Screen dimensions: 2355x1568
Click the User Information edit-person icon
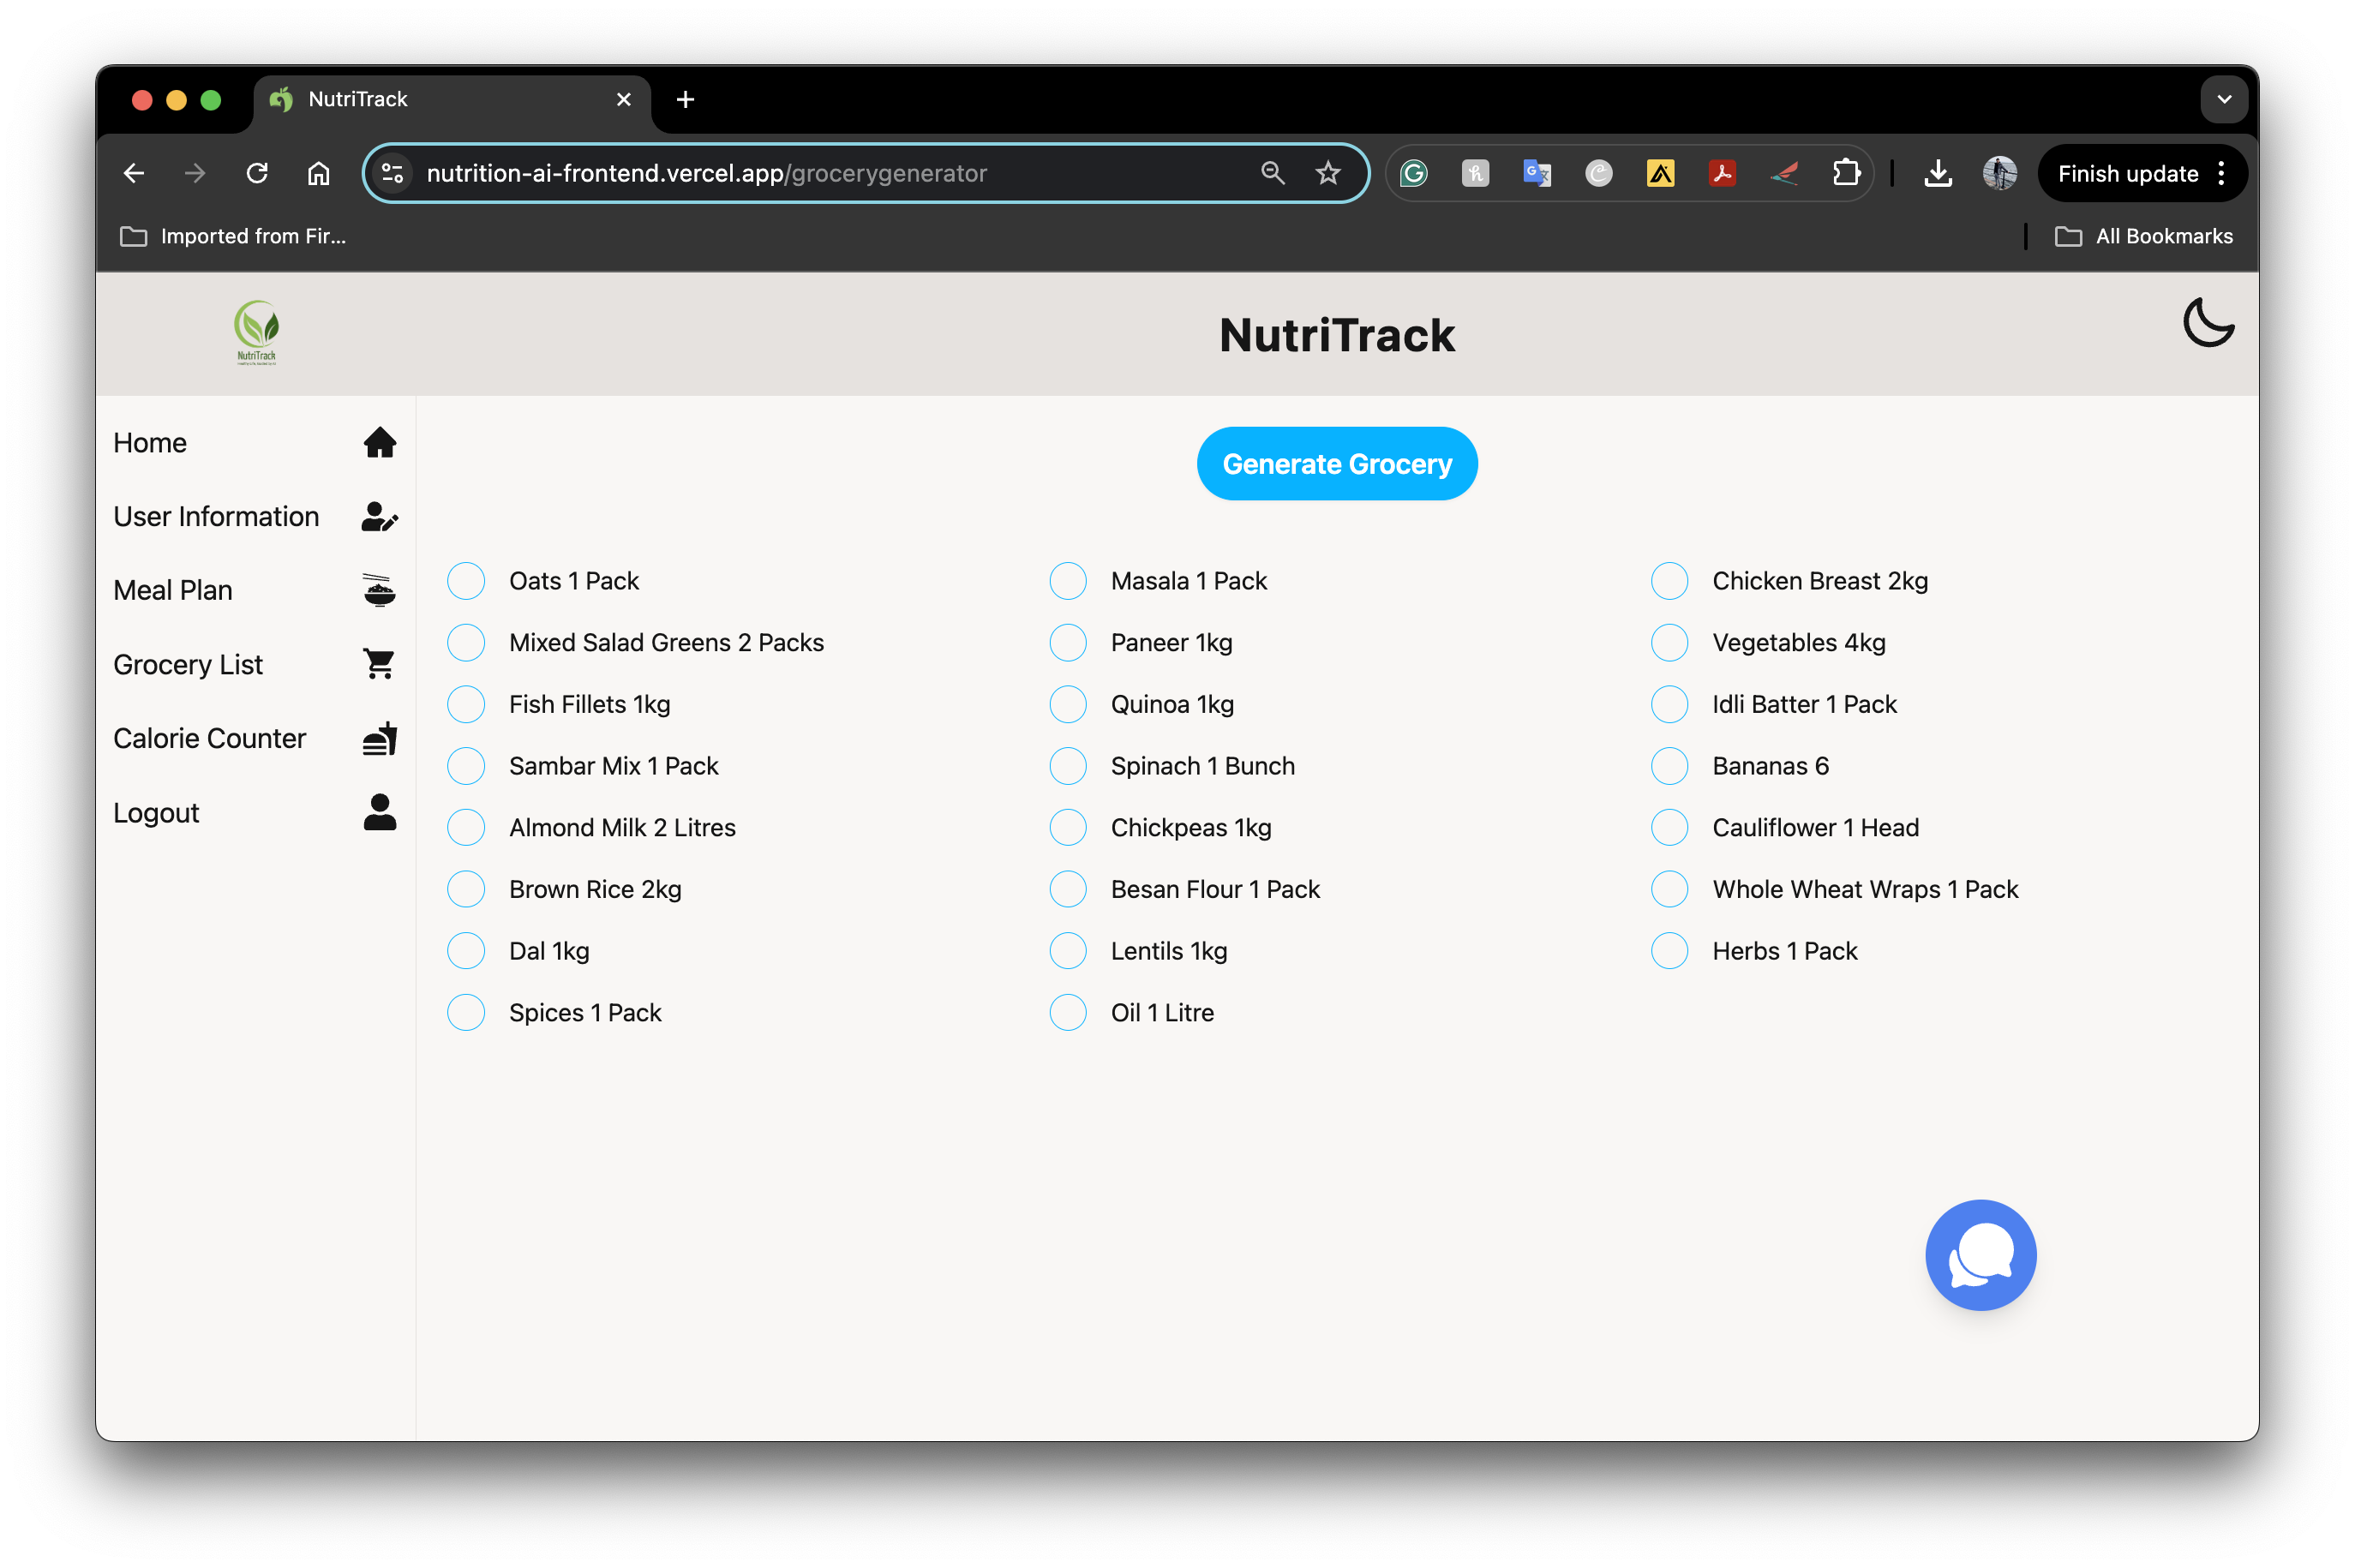379,516
